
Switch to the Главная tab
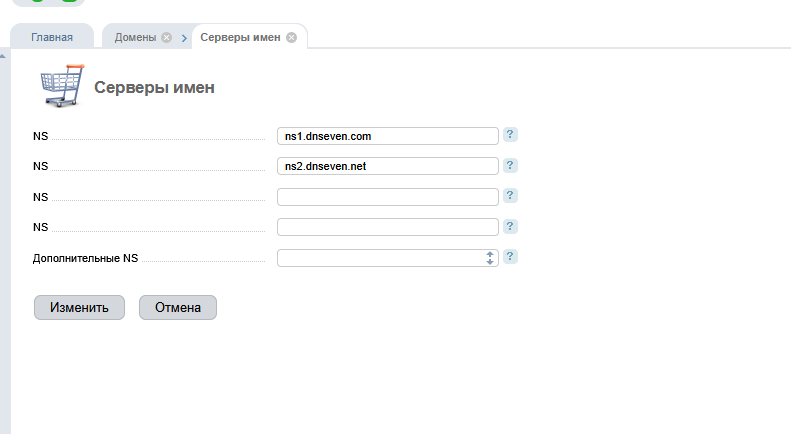coord(52,38)
